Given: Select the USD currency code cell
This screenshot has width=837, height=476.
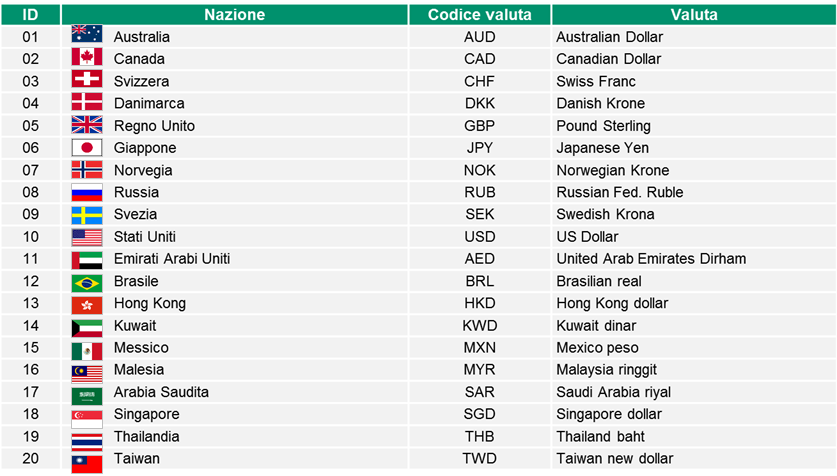Looking at the screenshot, I should tap(480, 236).
